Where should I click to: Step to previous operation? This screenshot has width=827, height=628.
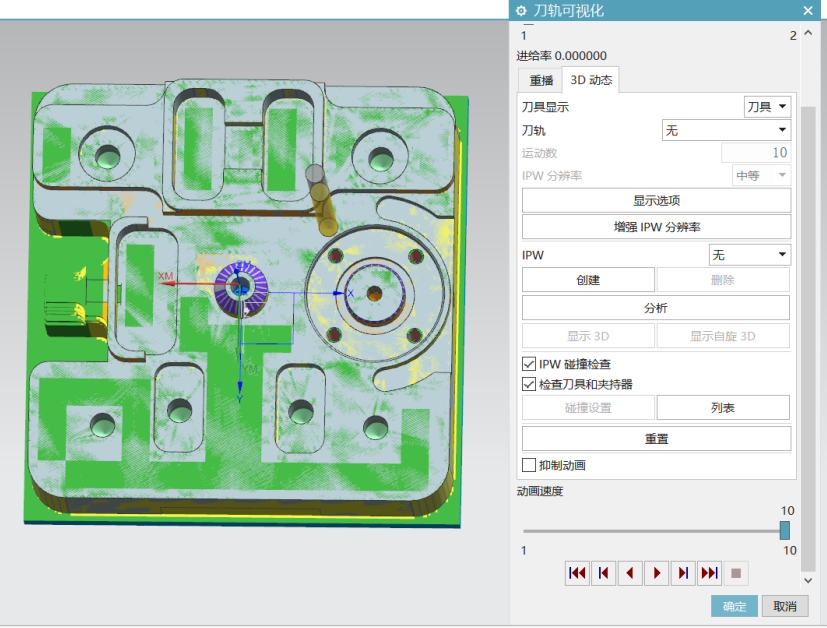tap(604, 573)
